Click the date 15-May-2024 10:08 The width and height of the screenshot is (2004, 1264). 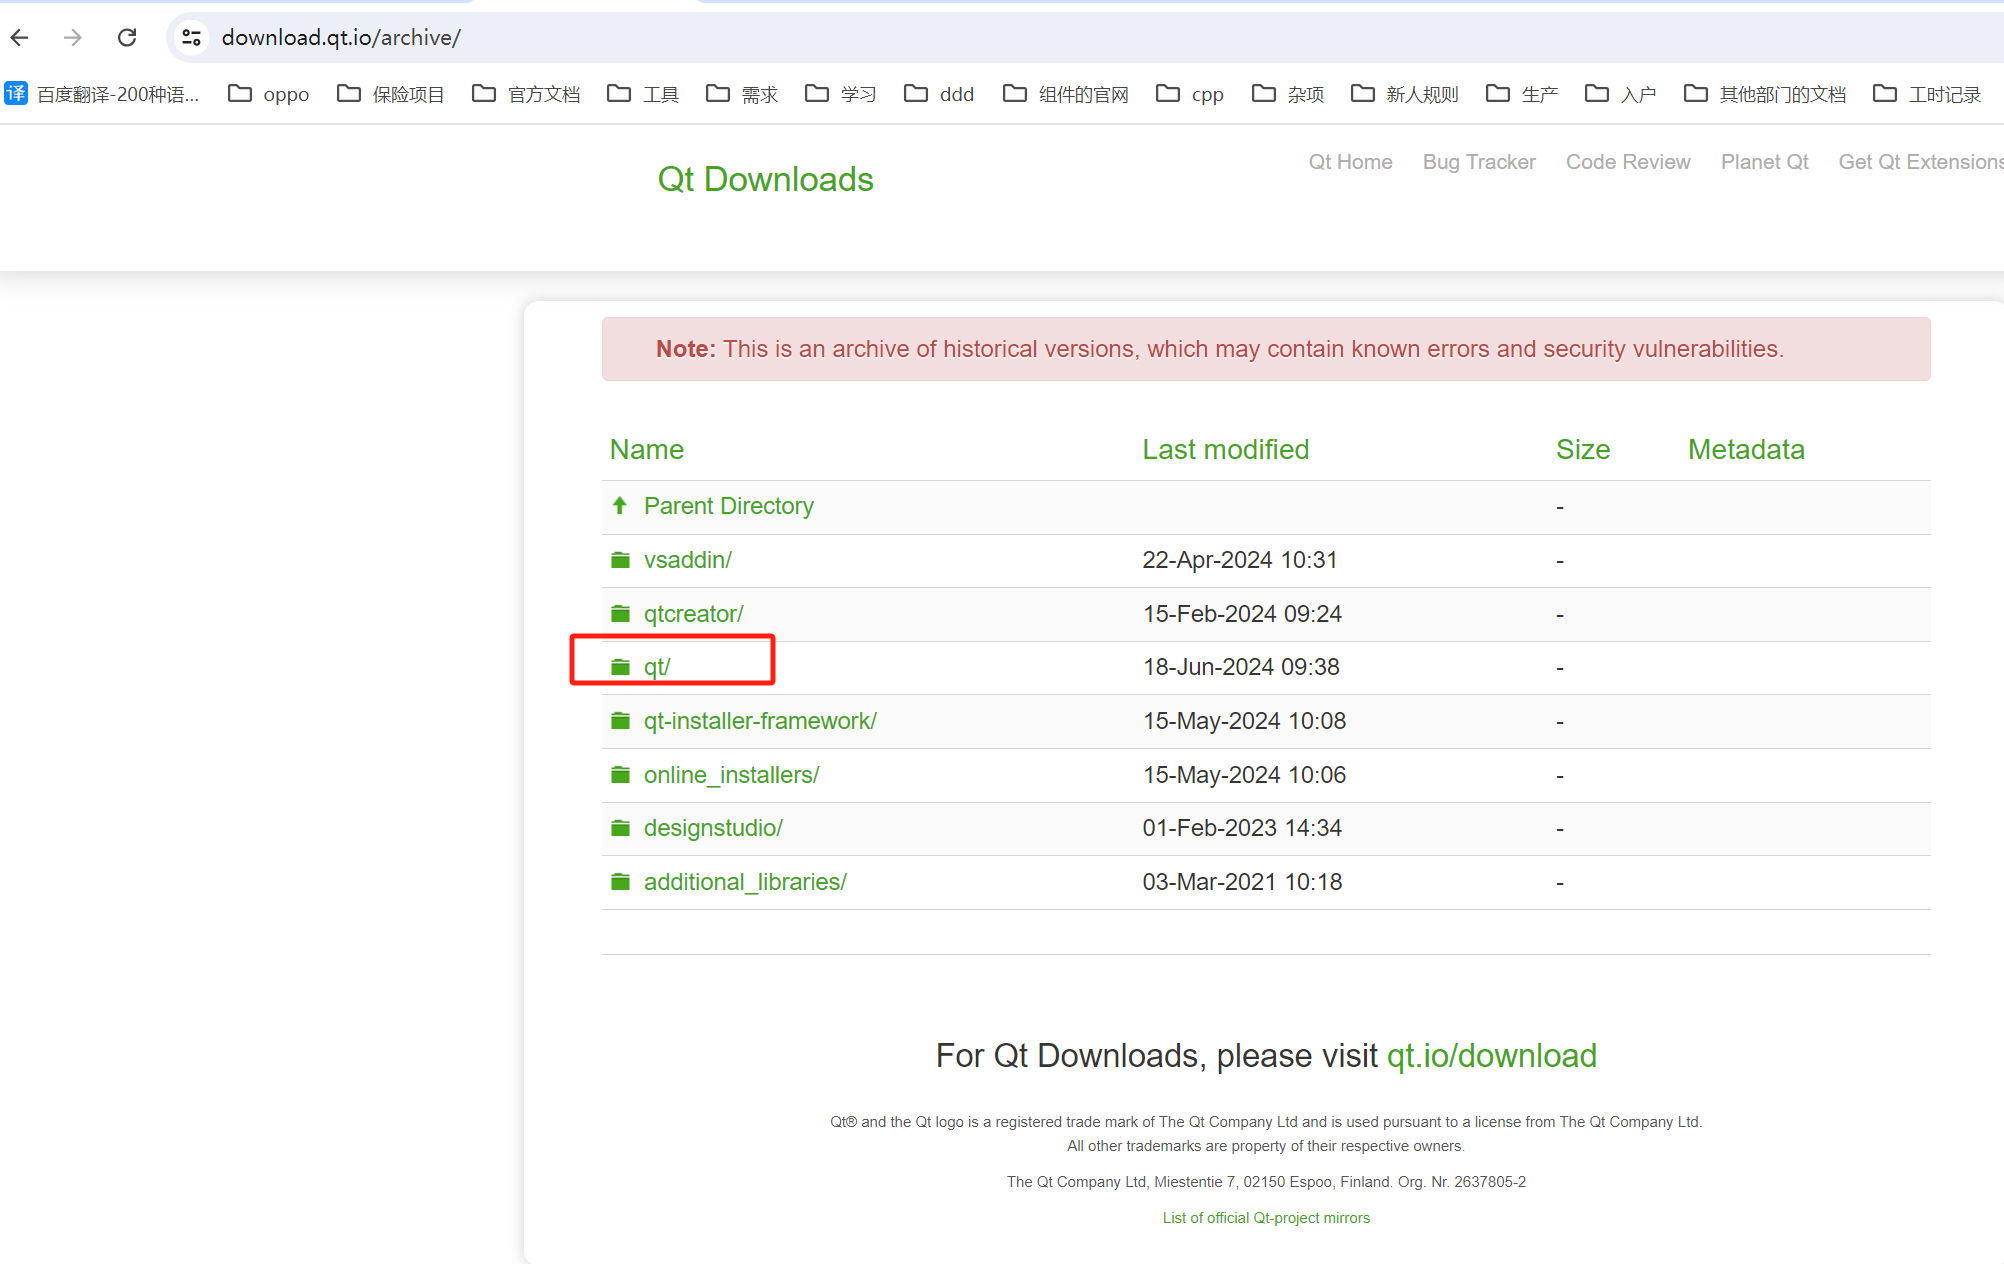[1244, 721]
